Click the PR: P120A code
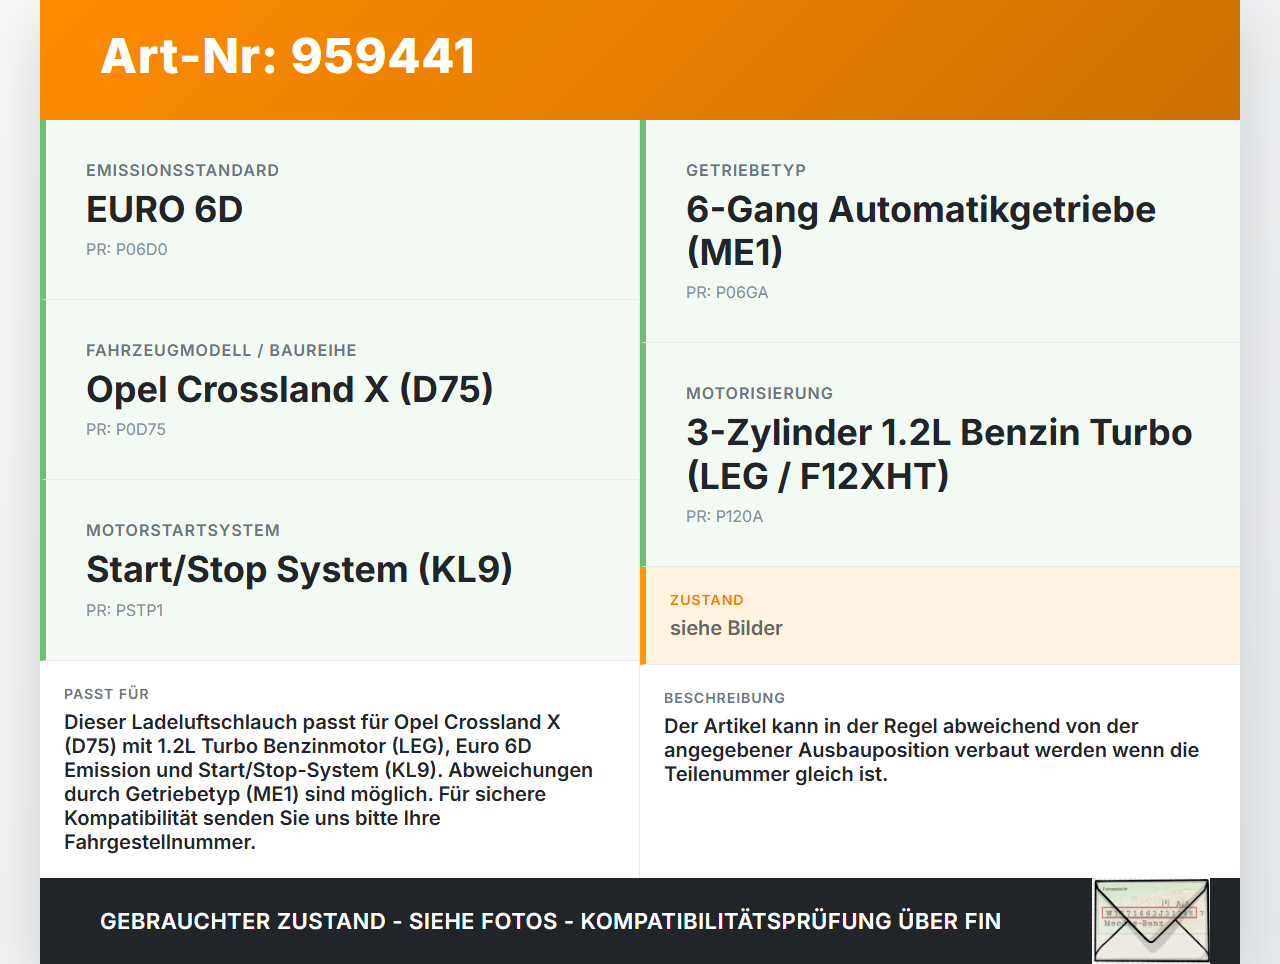 pos(724,517)
